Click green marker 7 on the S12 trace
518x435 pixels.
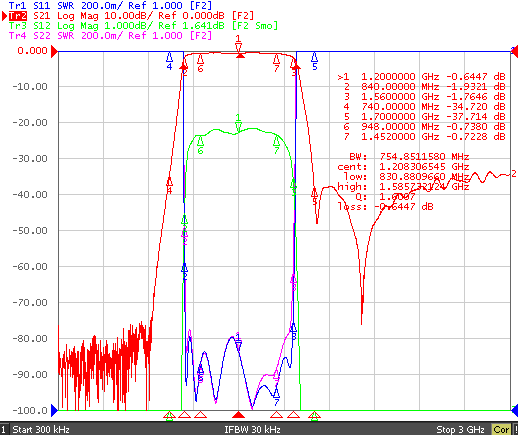(276, 146)
